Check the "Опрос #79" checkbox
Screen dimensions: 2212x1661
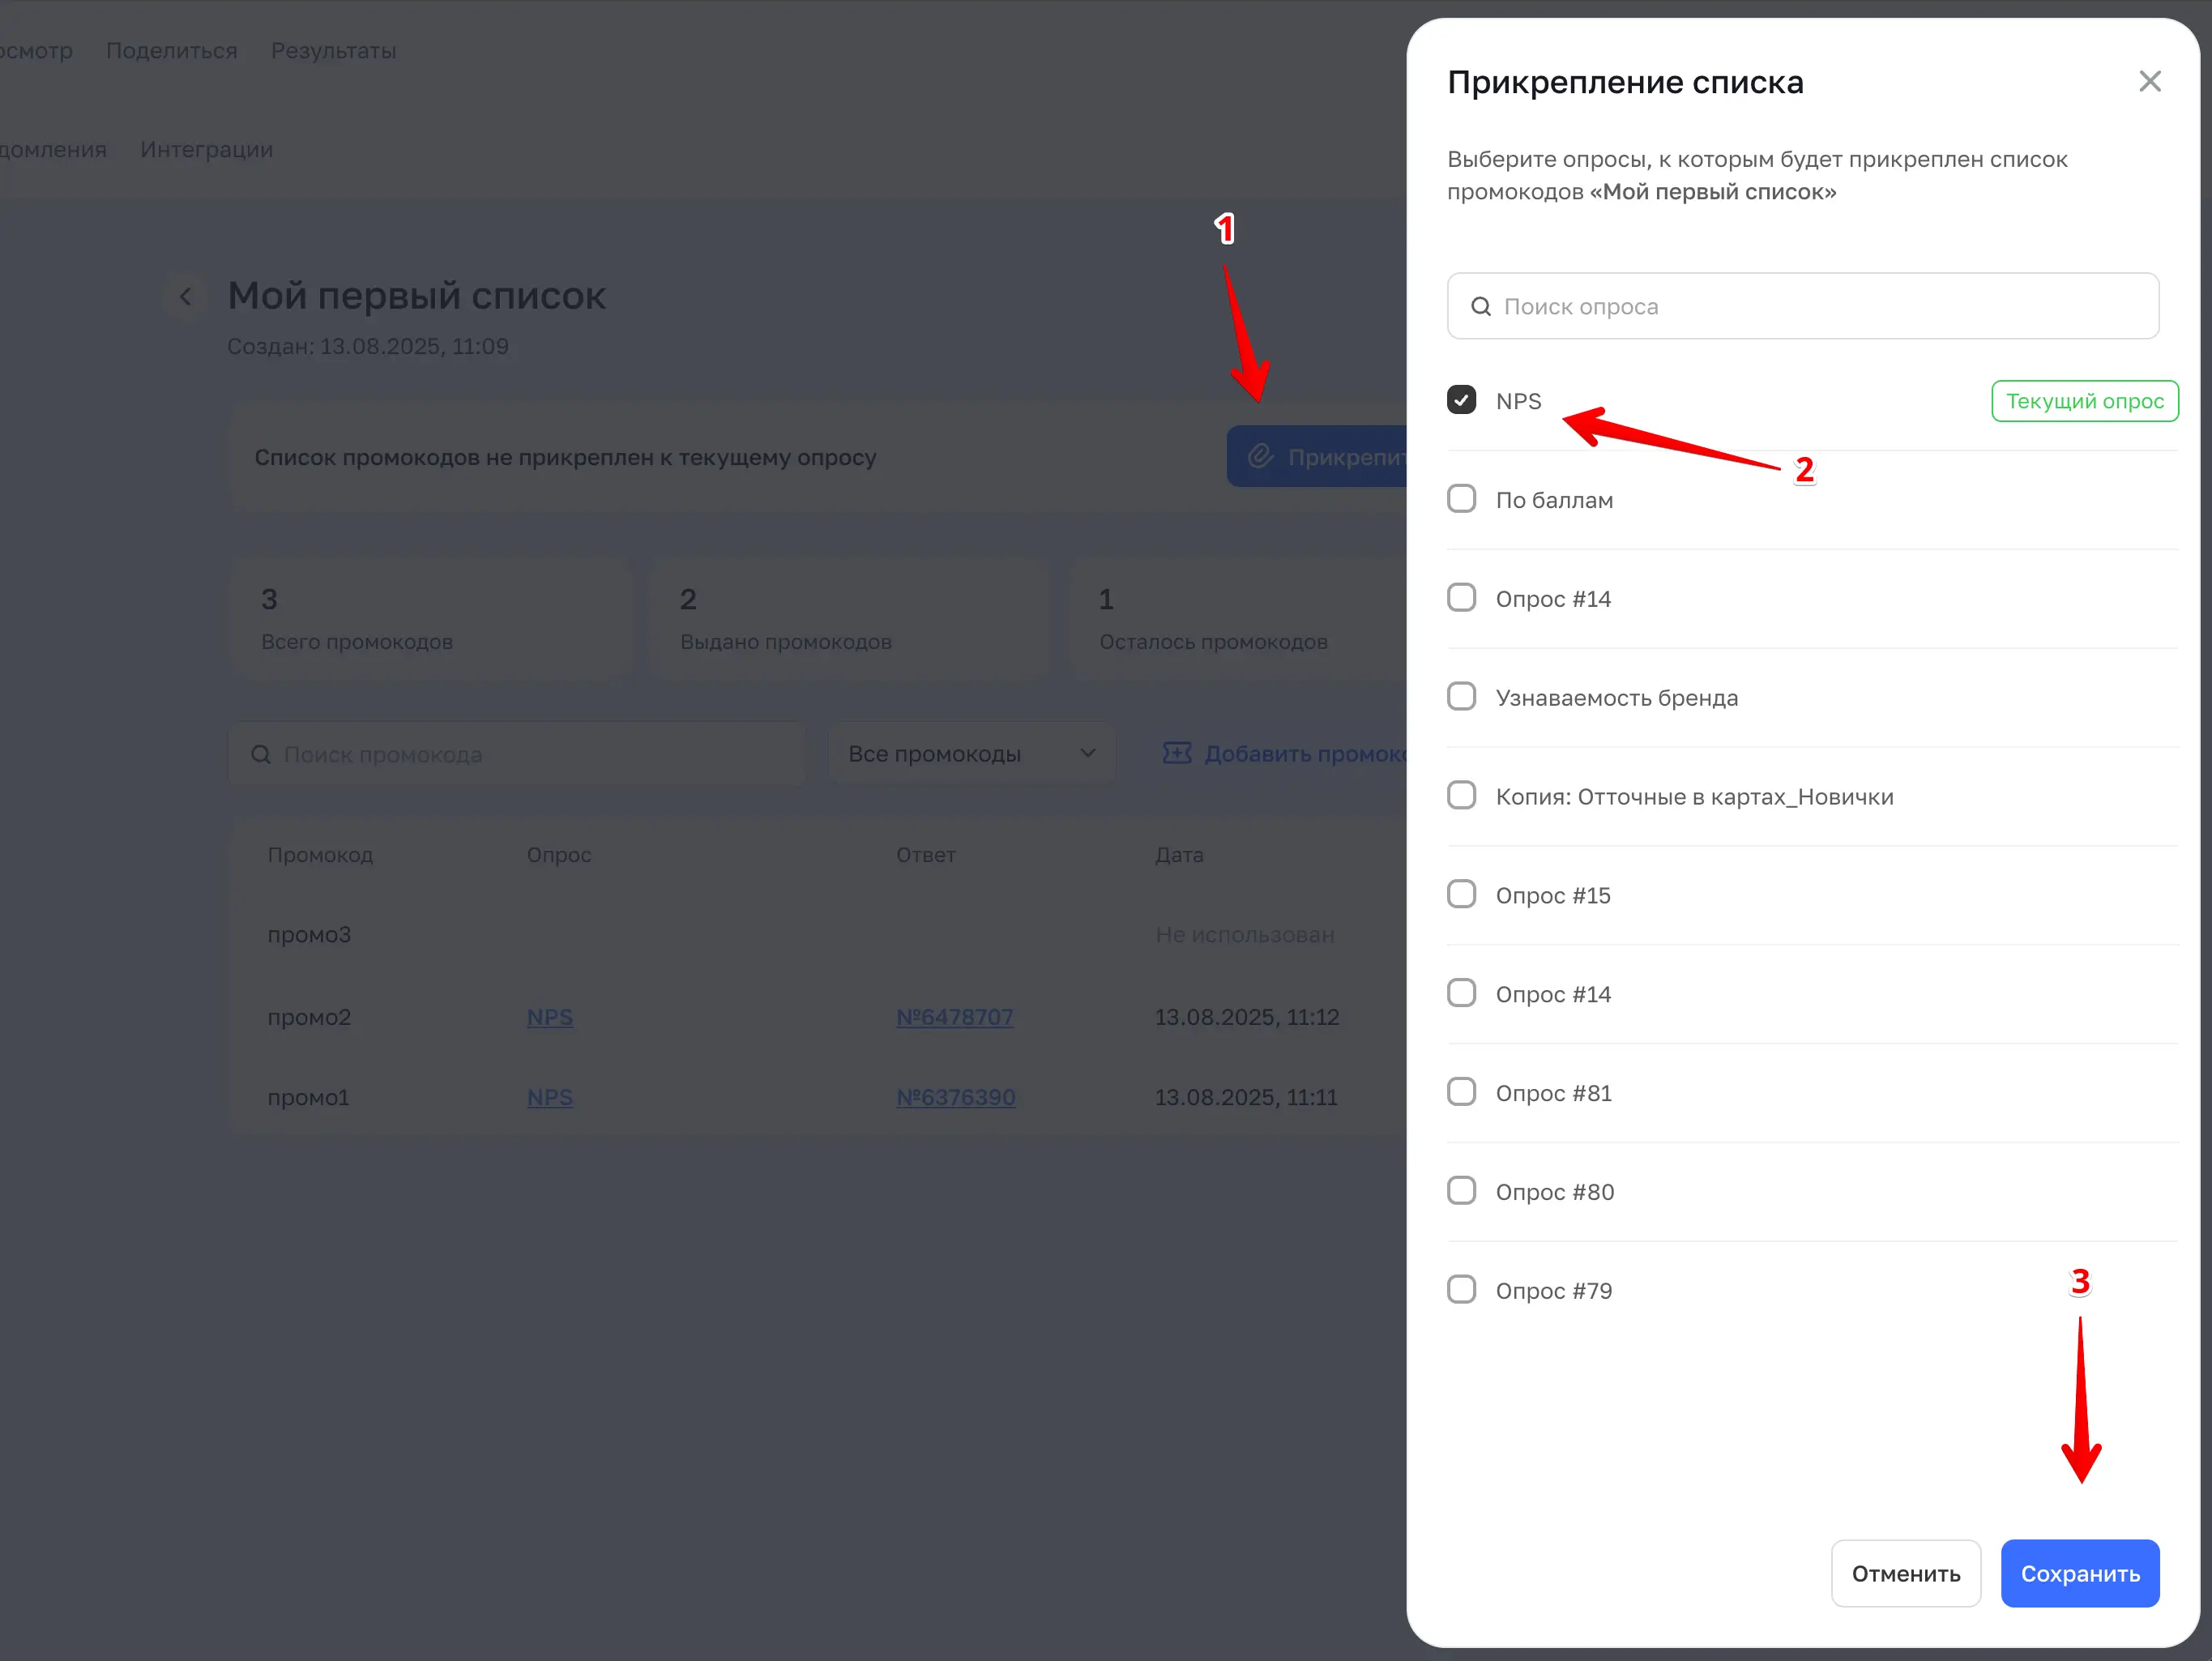[x=1461, y=1290]
